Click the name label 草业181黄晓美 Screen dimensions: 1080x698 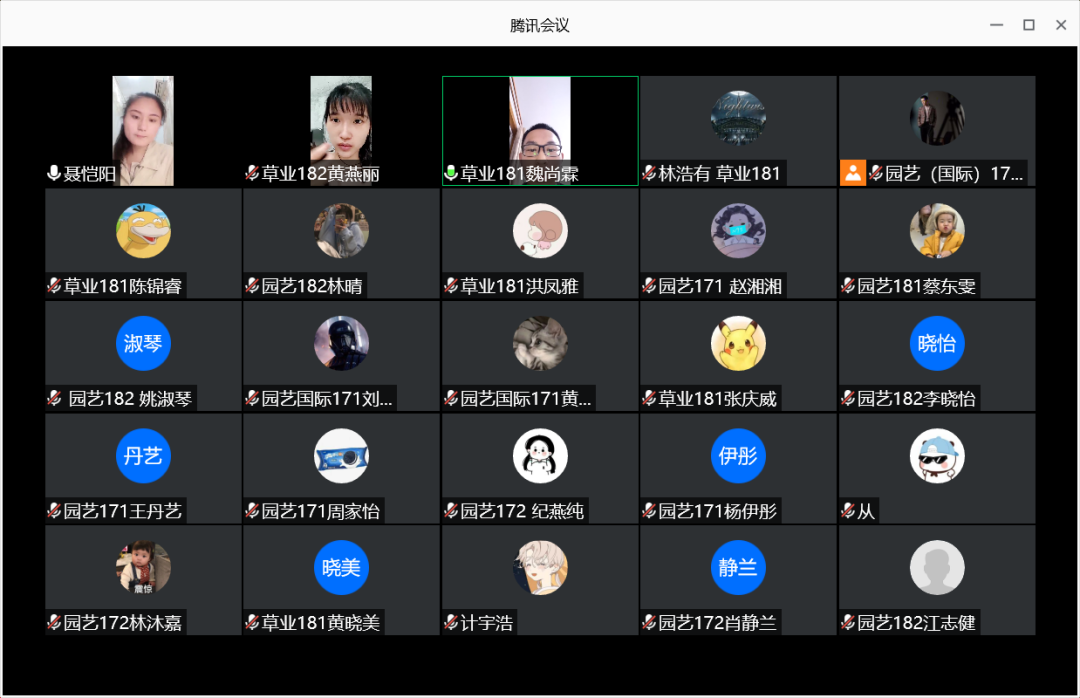(x=320, y=624)
